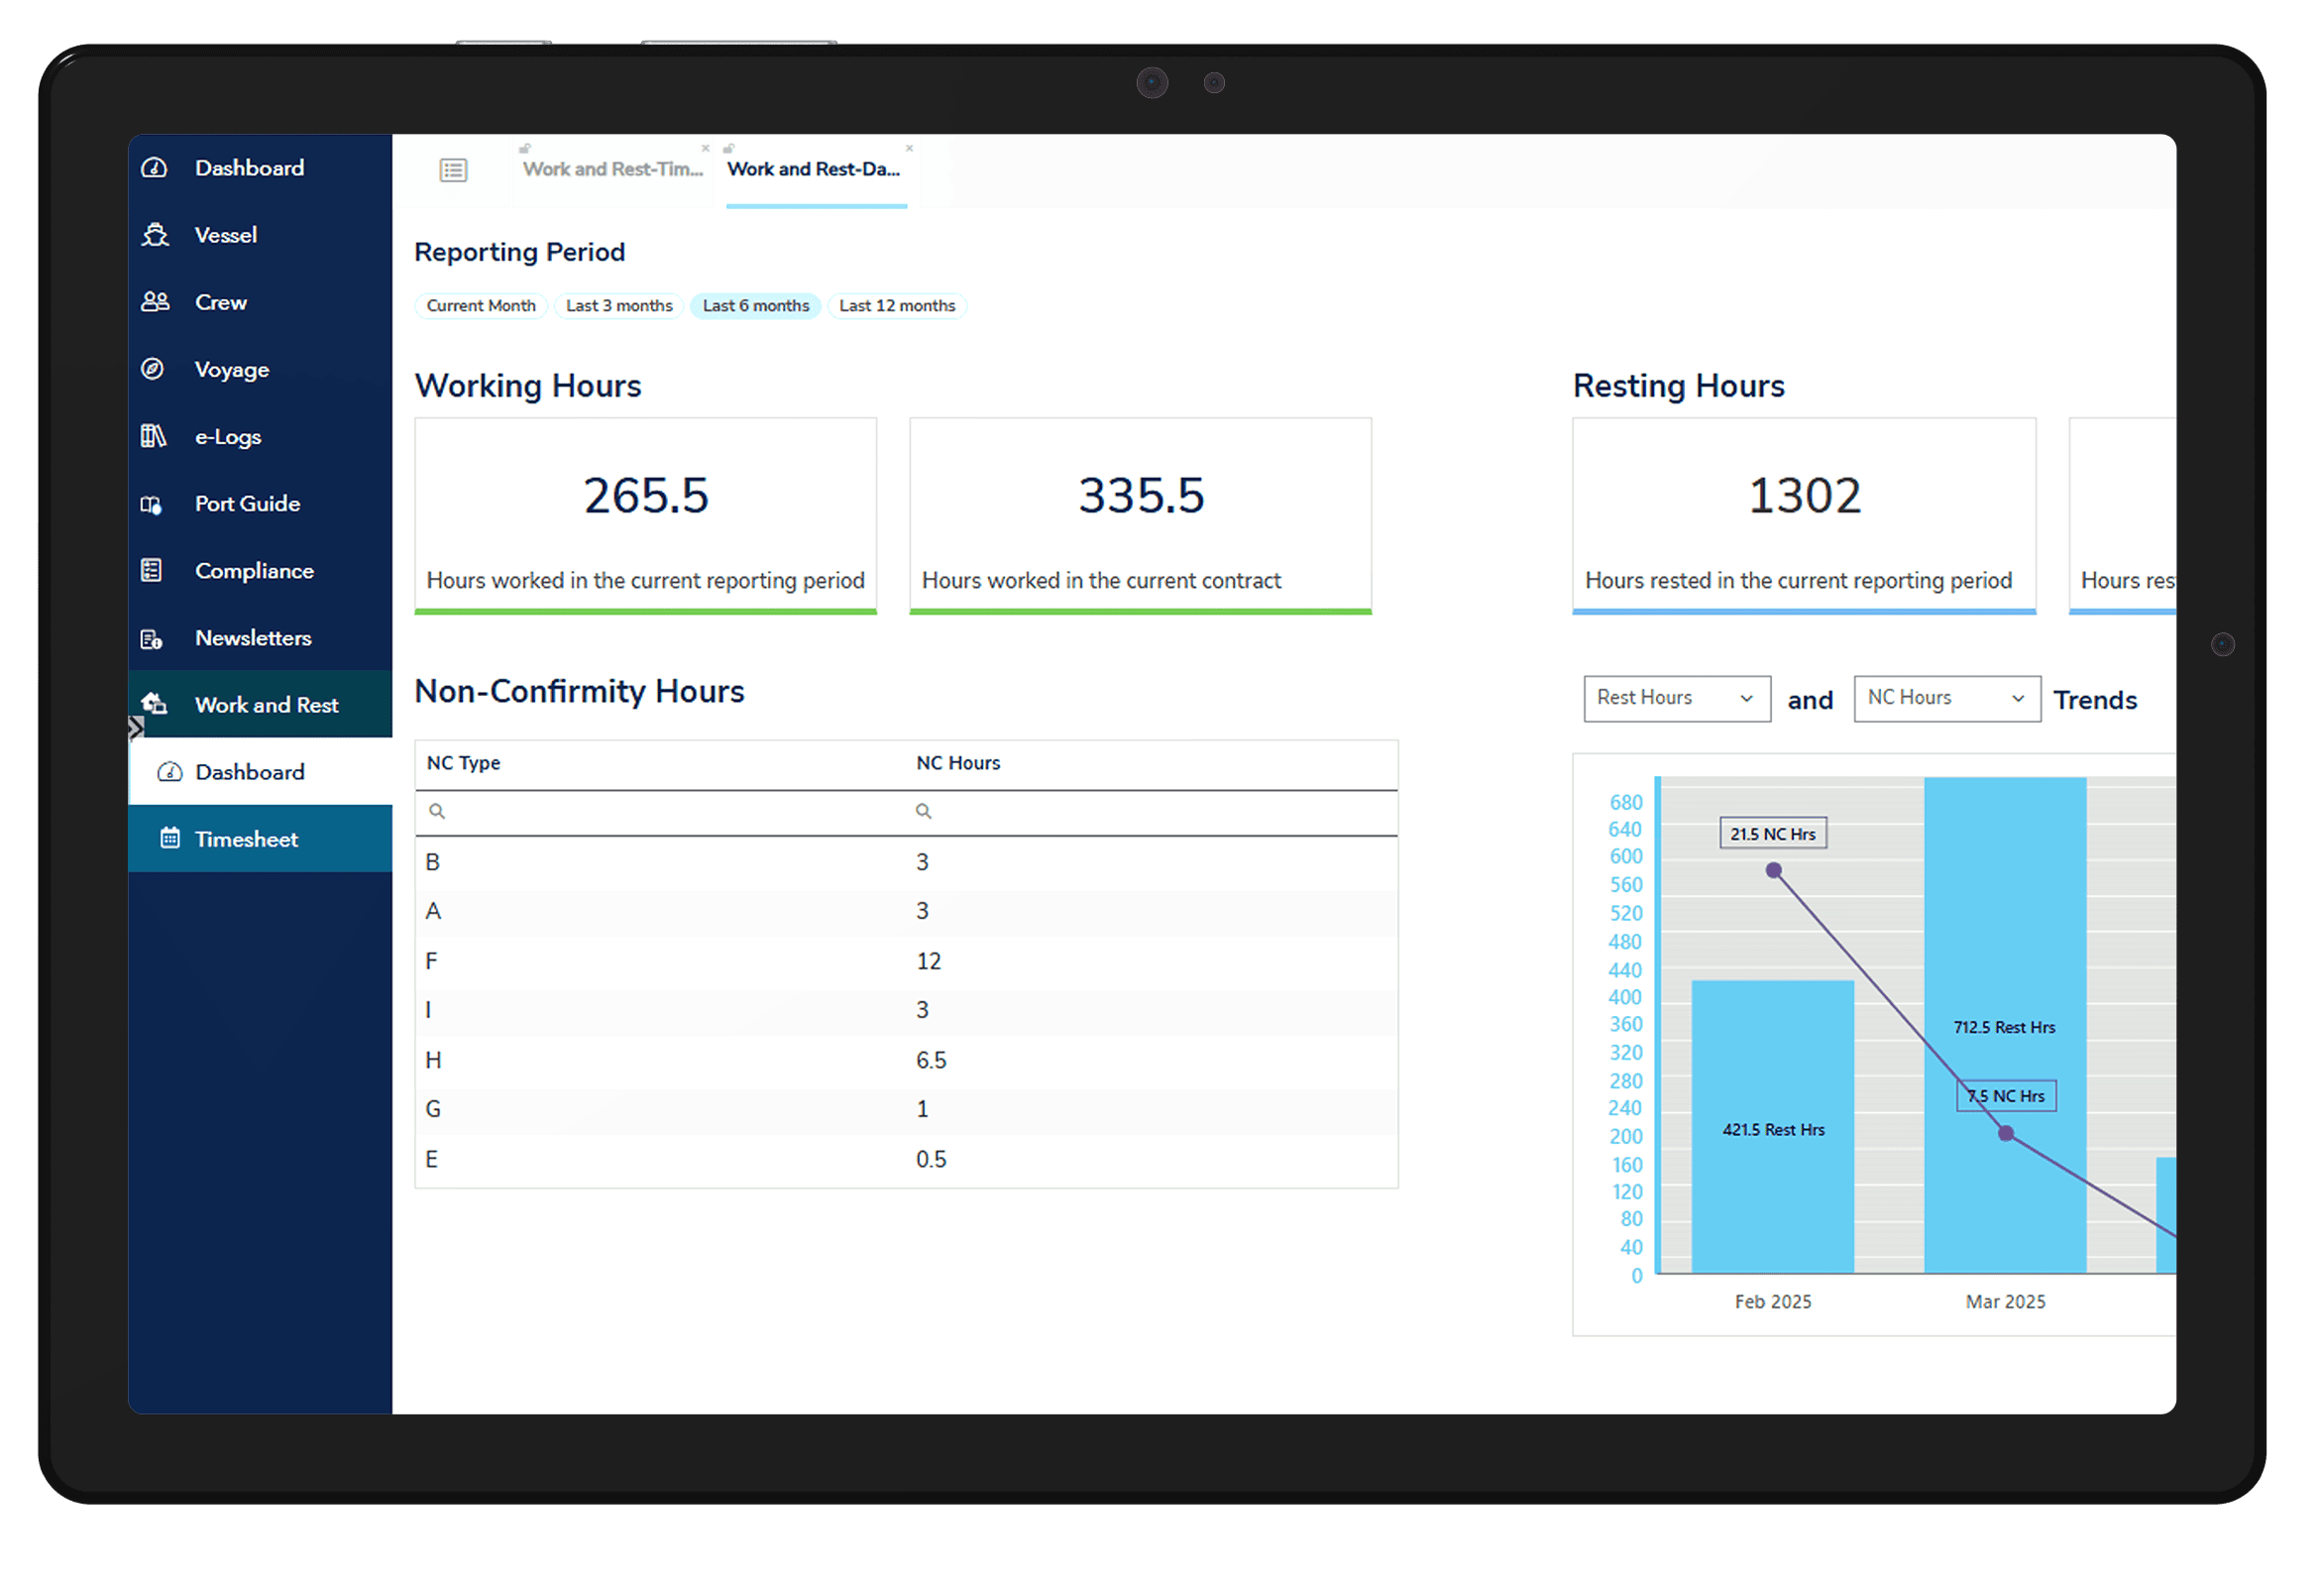
Task: Click the Compliance checklist icon
Action: coord(152,571)
